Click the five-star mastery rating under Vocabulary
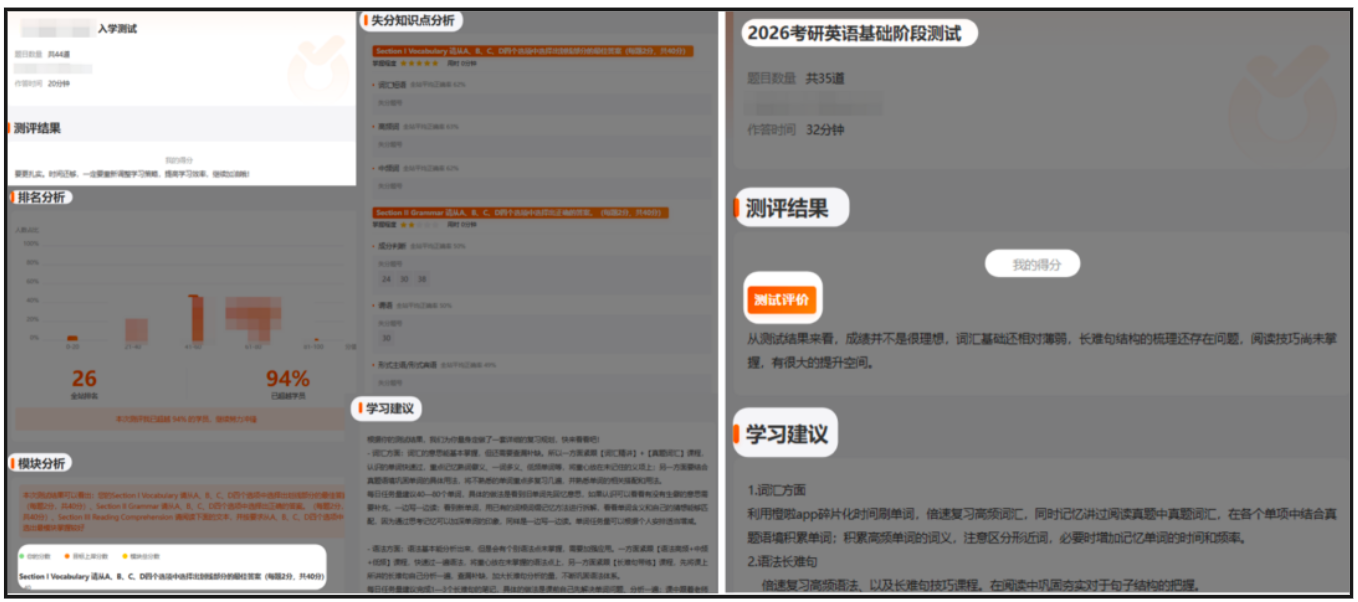 (x=421, y=62)
